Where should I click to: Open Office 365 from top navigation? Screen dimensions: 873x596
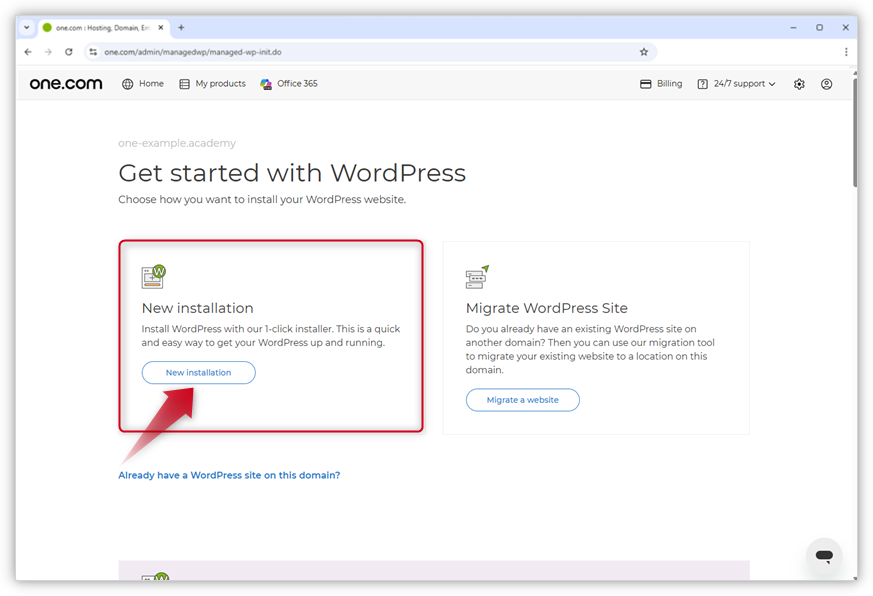click(289, 84)
